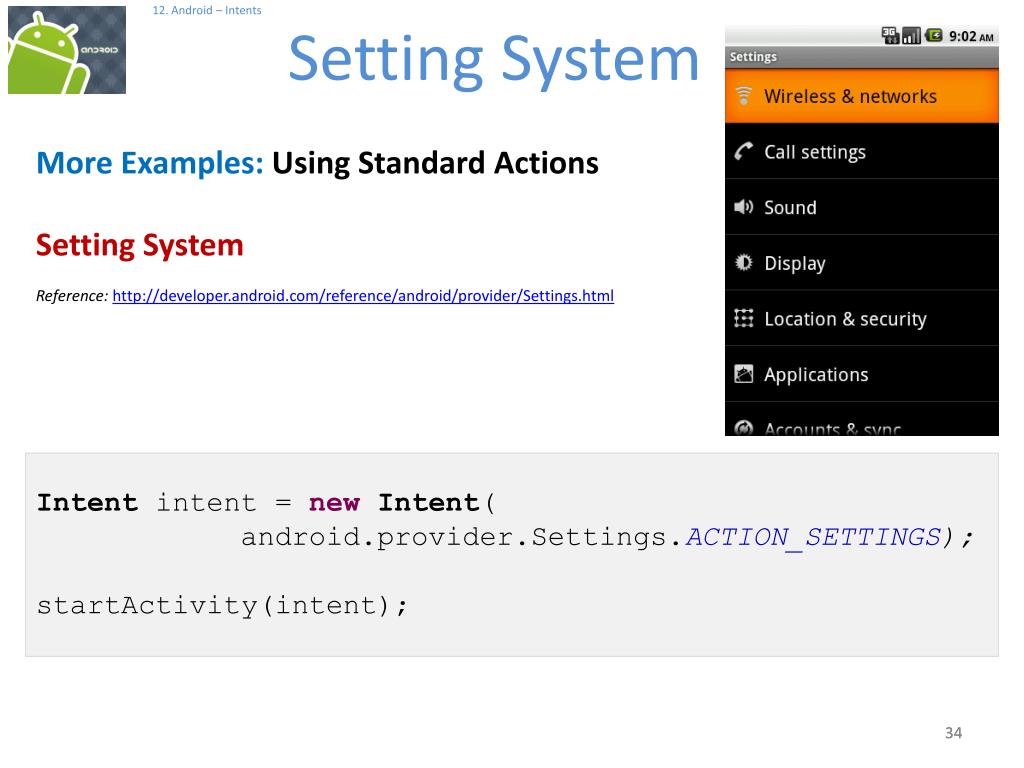
Task: Open Location & security entry
Action: point(861,318)
